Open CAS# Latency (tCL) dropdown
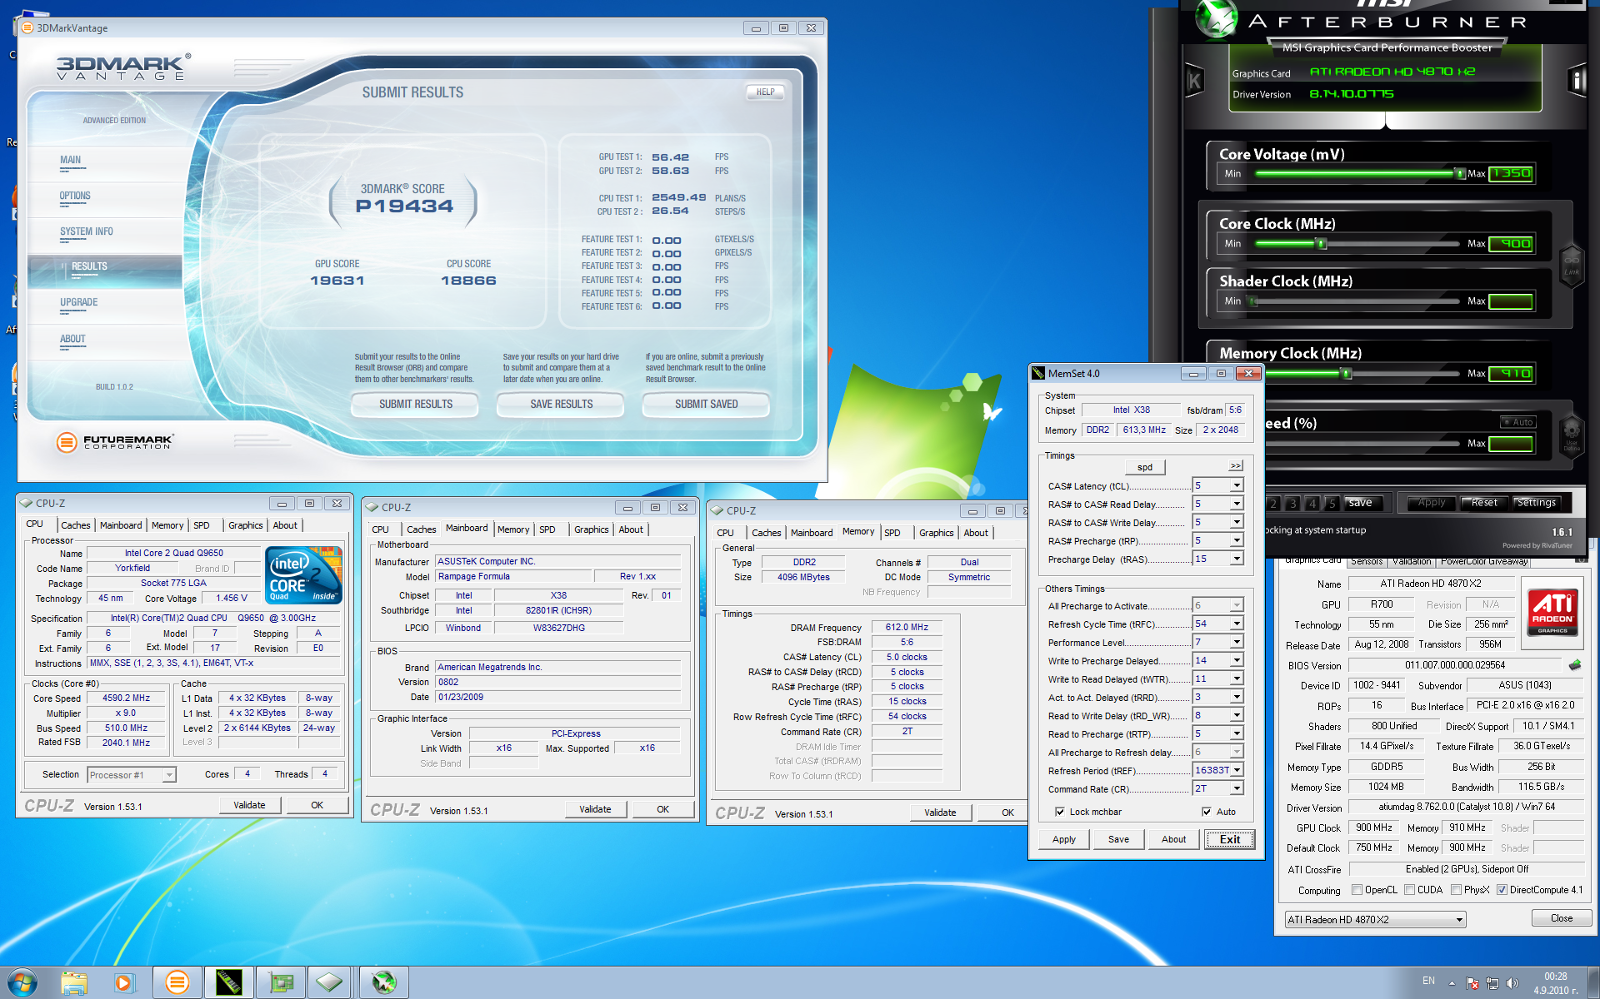 [1237, 486]
